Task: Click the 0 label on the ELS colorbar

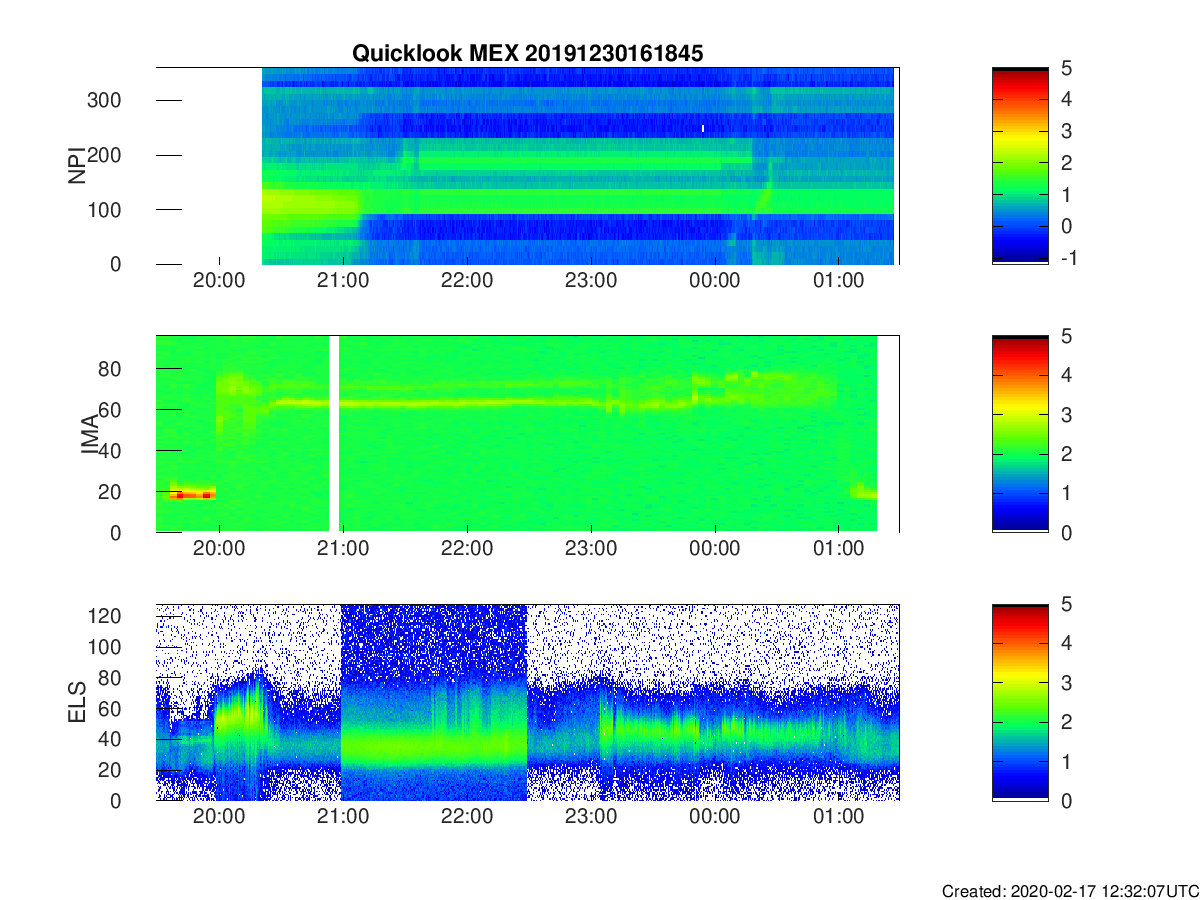Action: tap(1065, 800)
